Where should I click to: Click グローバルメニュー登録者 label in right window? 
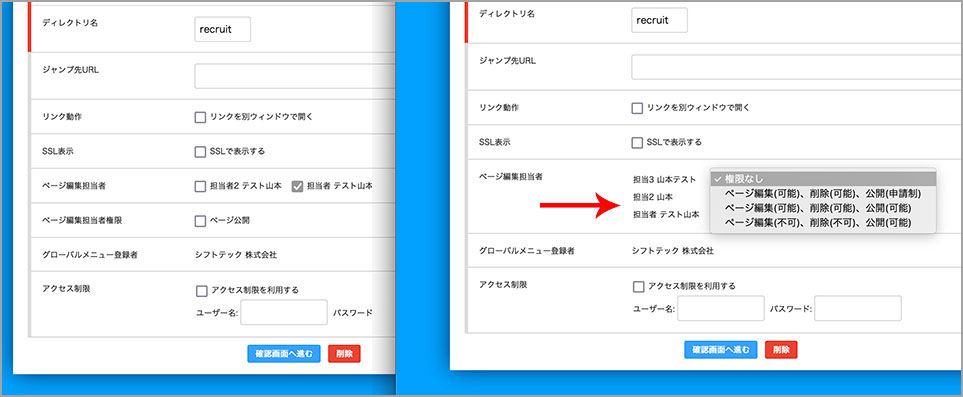tap(527, 251)
